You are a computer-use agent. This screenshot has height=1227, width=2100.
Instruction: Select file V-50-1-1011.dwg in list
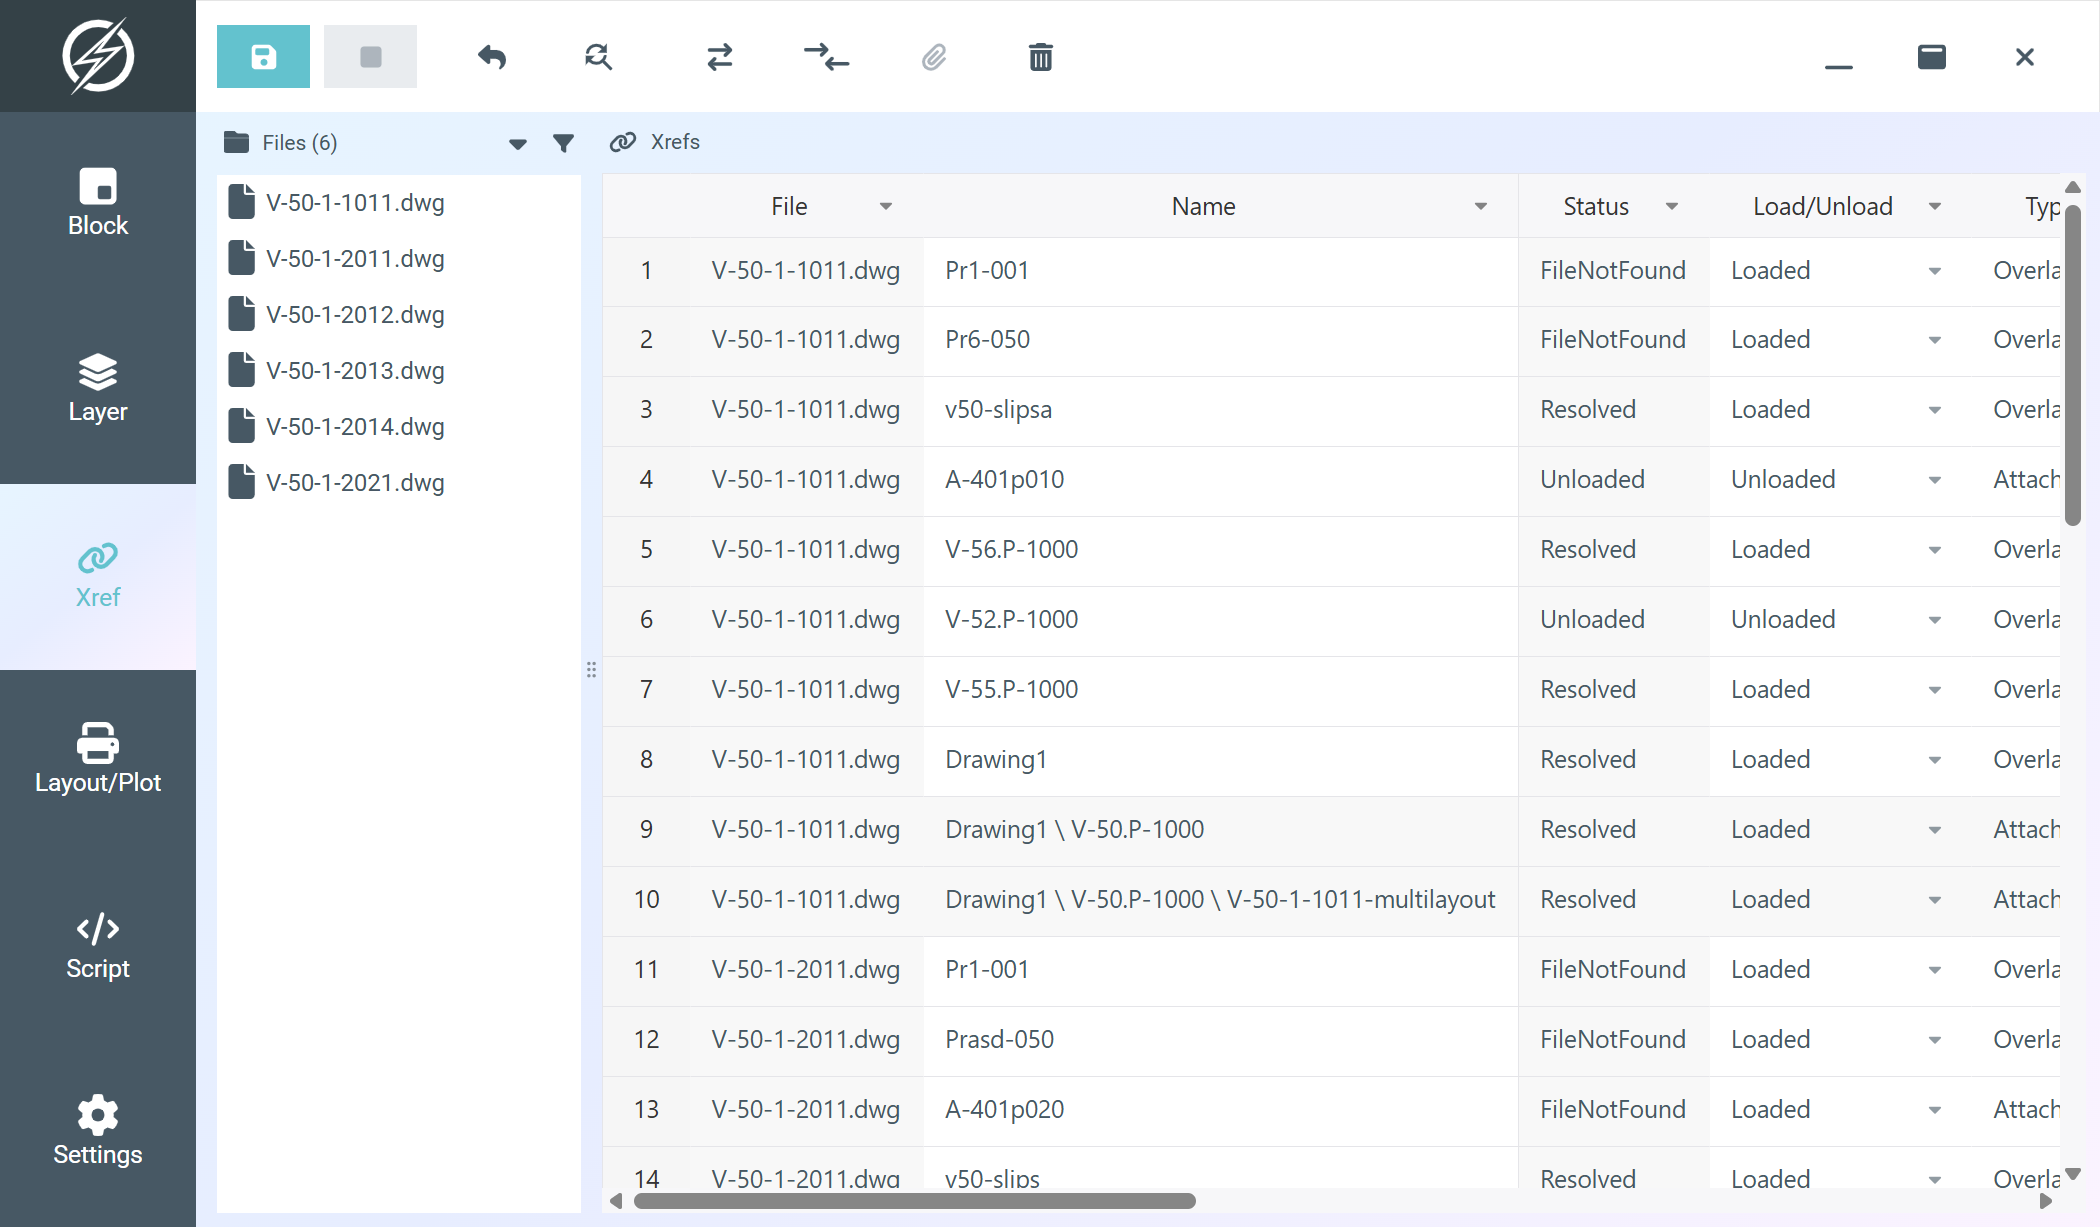tap(399, 203)
